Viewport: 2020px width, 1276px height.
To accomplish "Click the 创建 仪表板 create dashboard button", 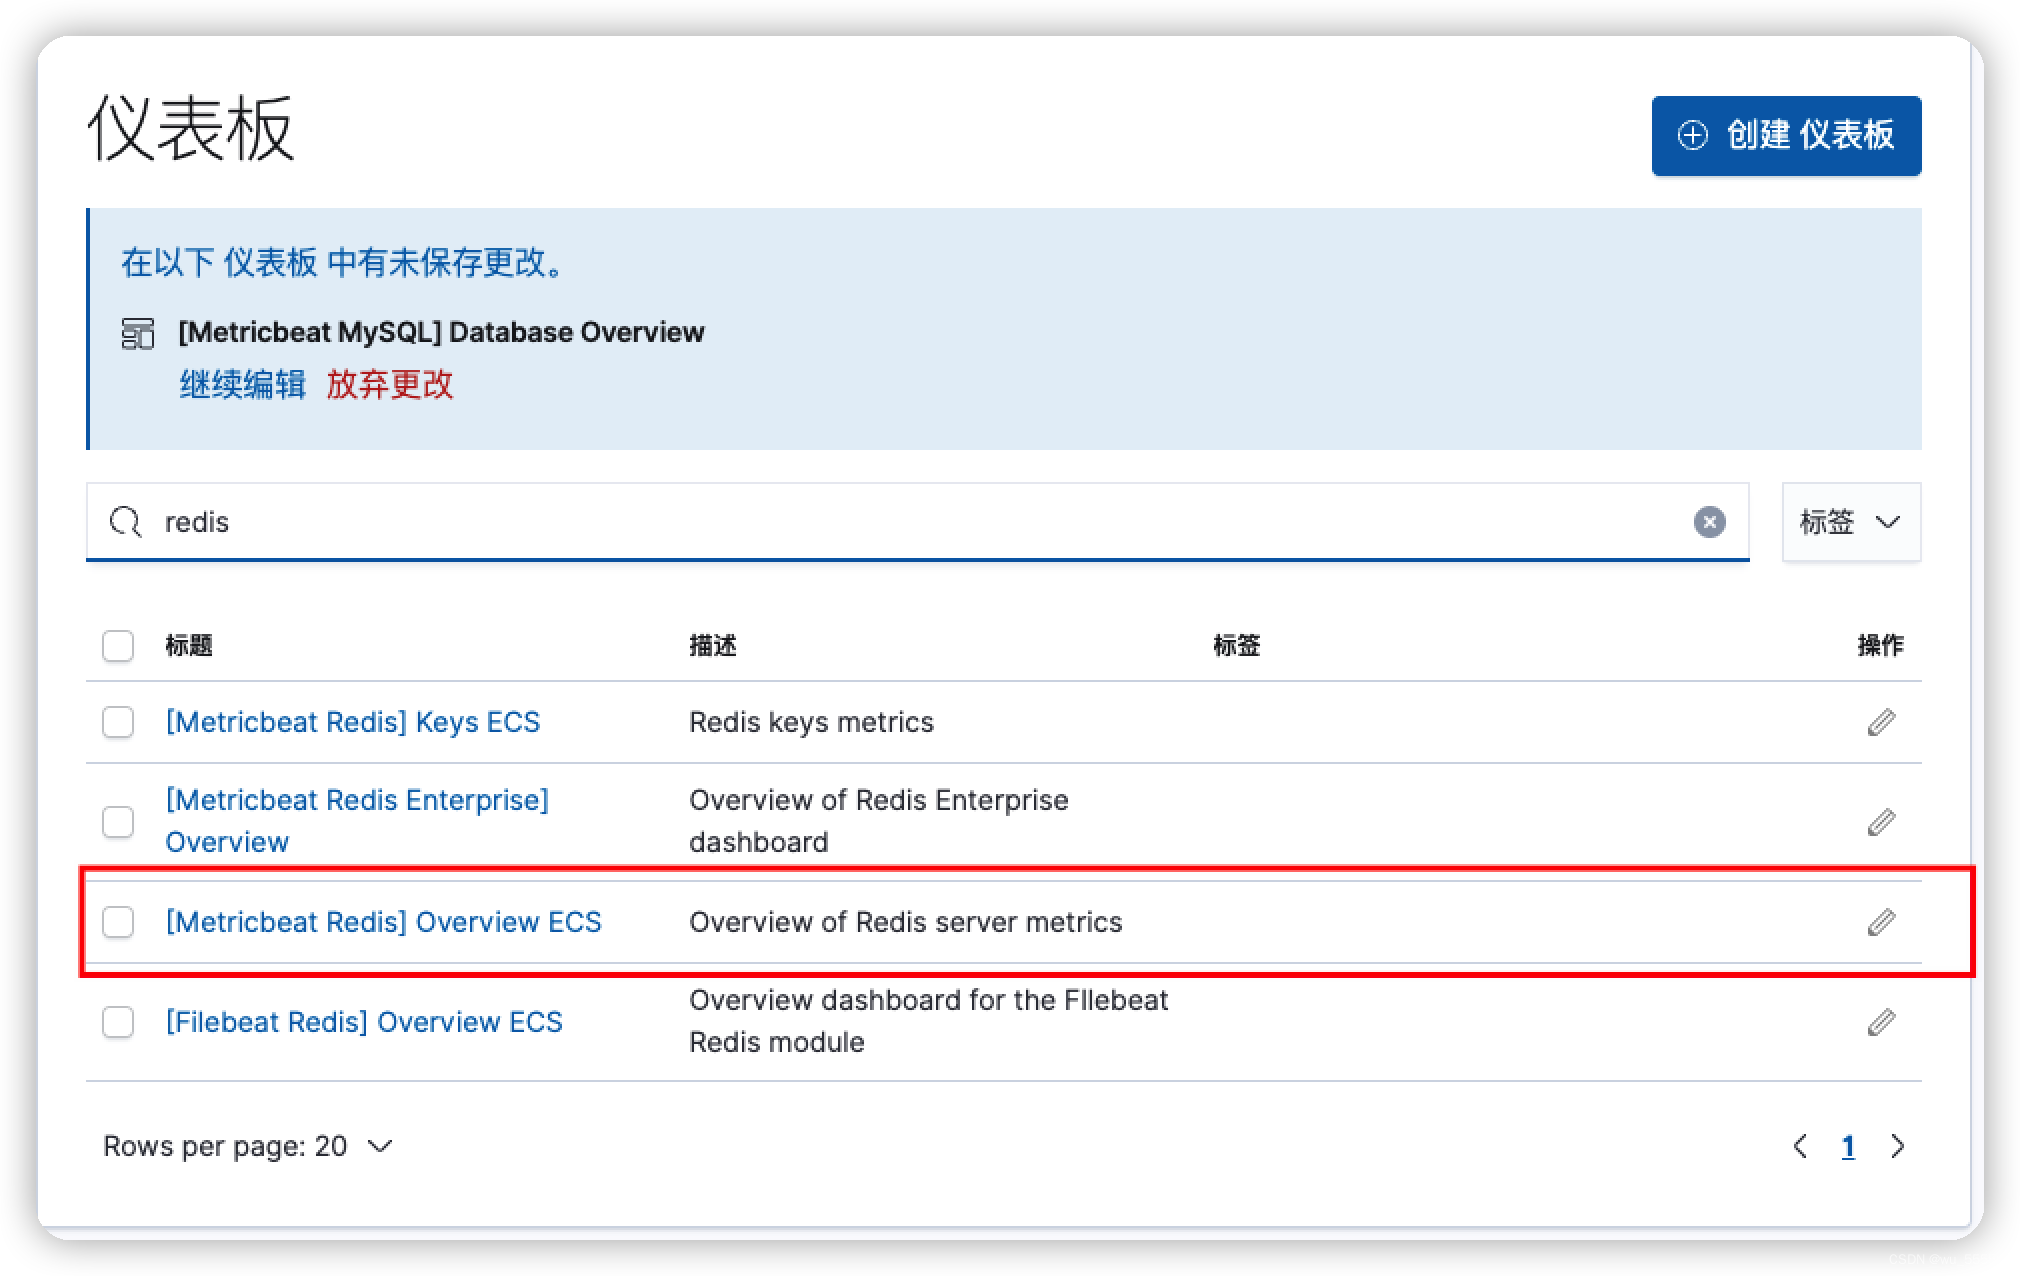I will (1786, 135).
